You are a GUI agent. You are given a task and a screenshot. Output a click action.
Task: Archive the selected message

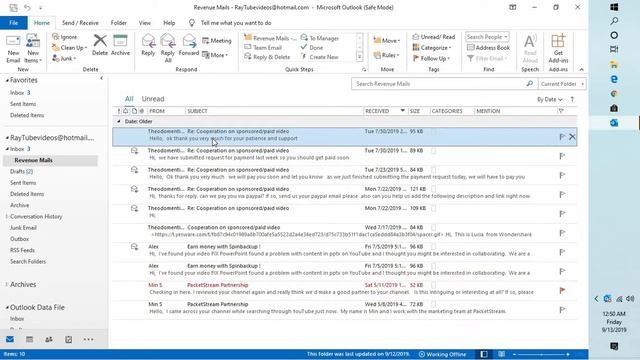(120, 45)
